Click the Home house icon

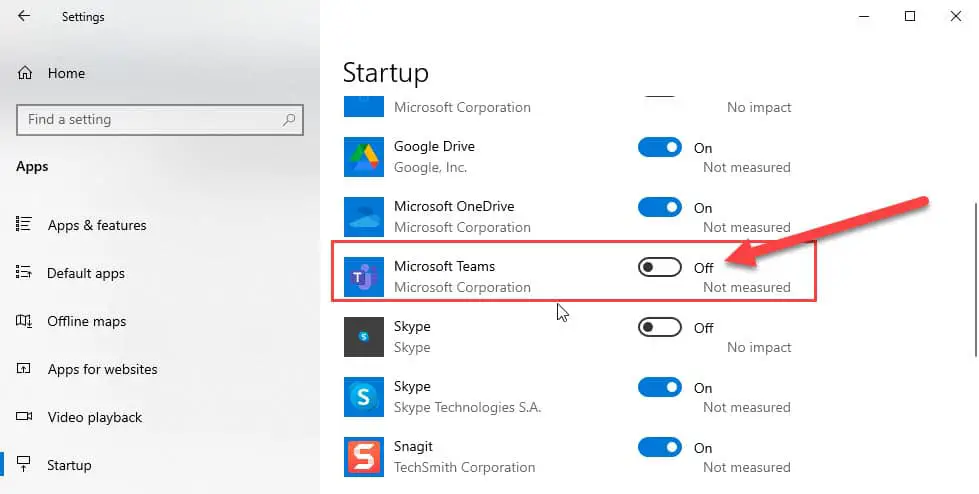24,73
